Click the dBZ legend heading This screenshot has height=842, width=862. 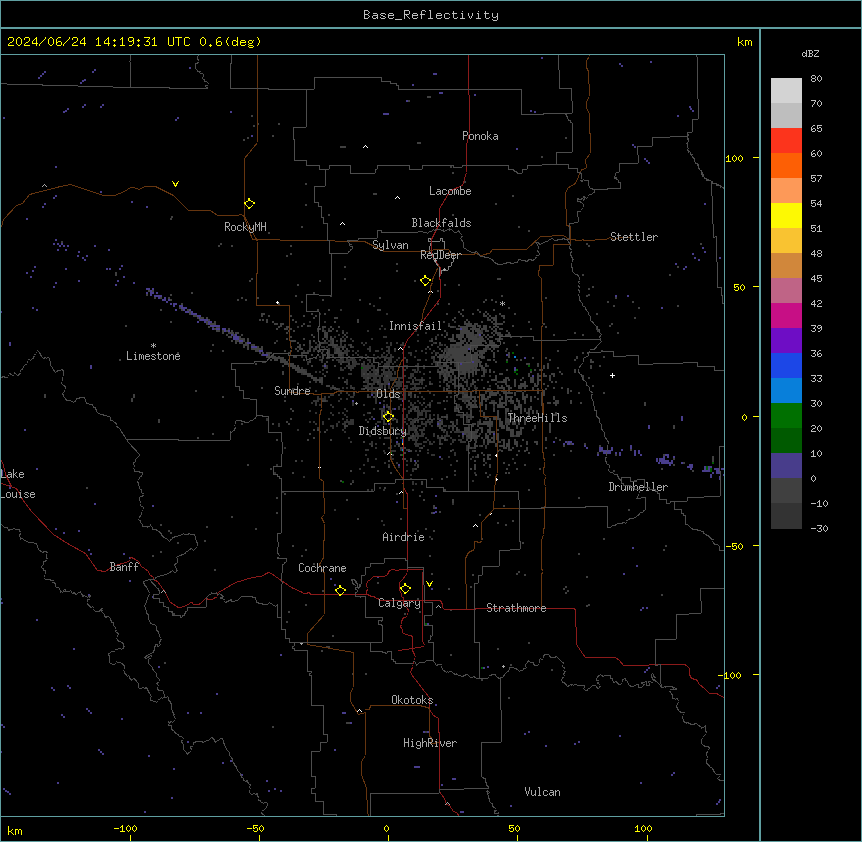[810, 53]
